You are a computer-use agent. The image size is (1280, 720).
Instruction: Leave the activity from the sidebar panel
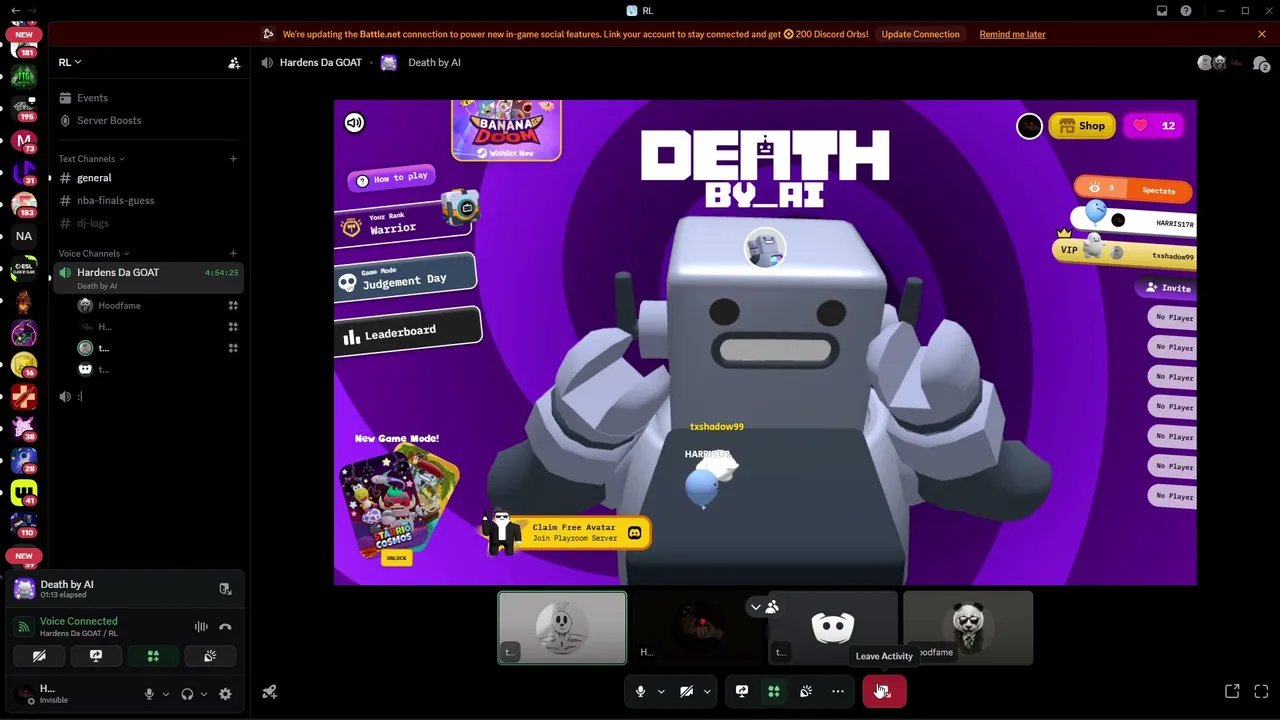pos(225,589)
